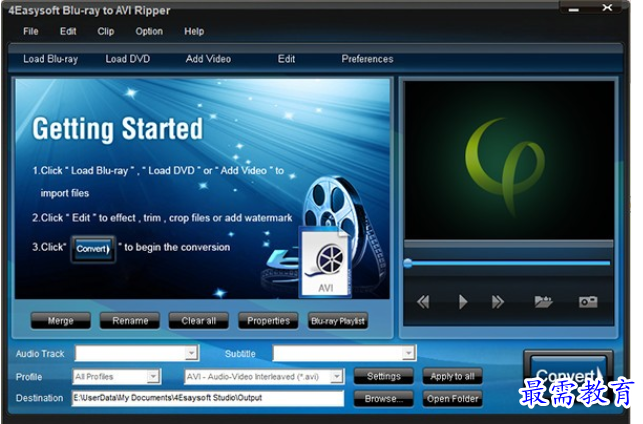Click the Rename button
643x424 pixels.
(x=130, y=321)
